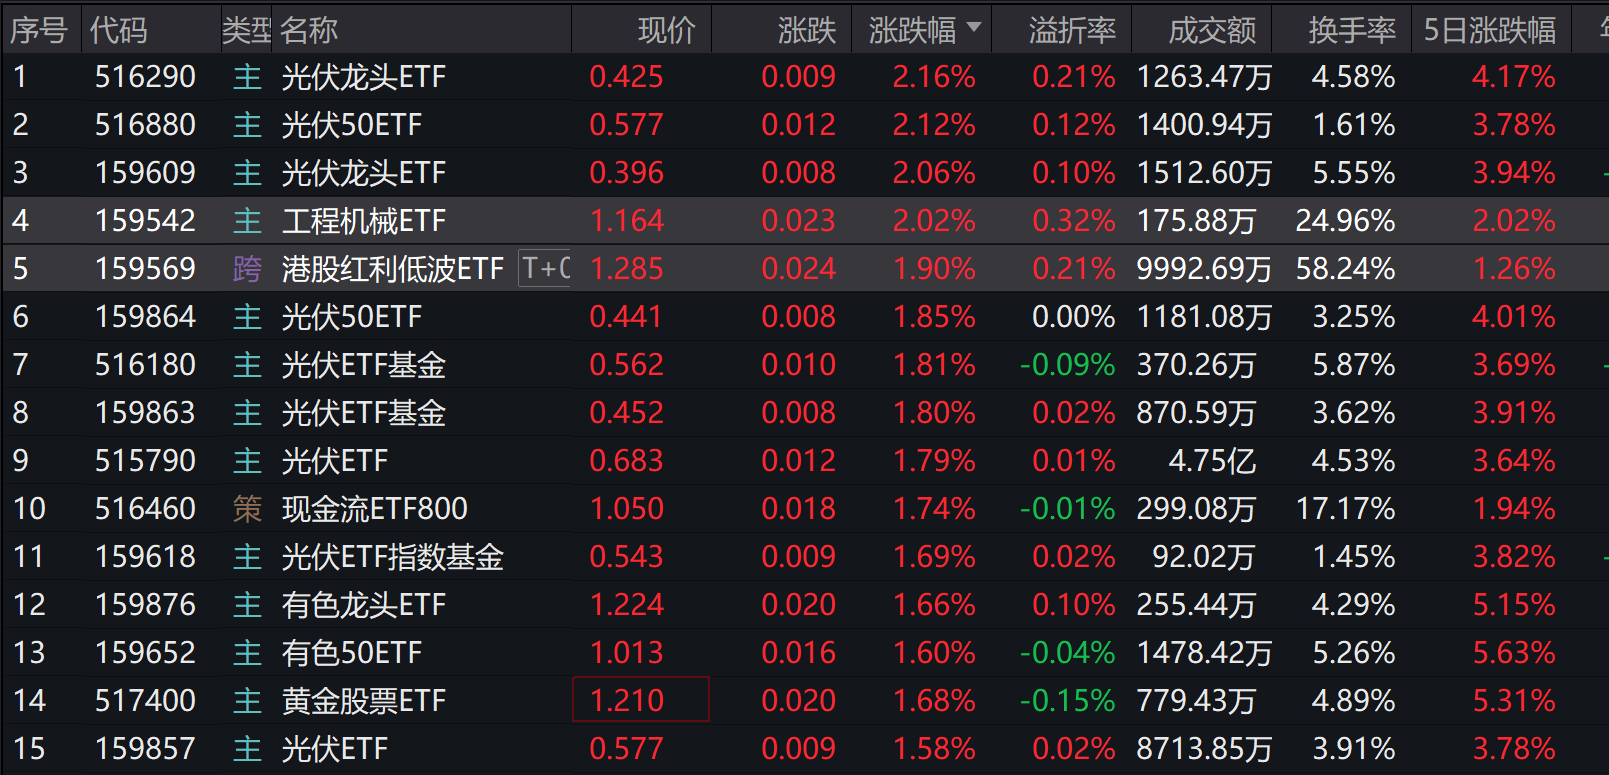Click change percent 2.16%
The image size is (1609, 775).
(x=934, y=77)
